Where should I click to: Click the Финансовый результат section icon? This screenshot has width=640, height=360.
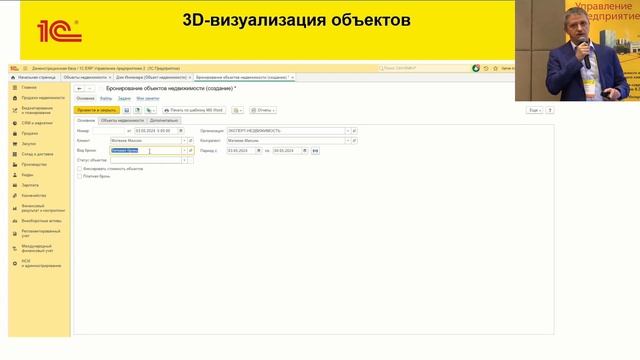(x=15, y=208)
